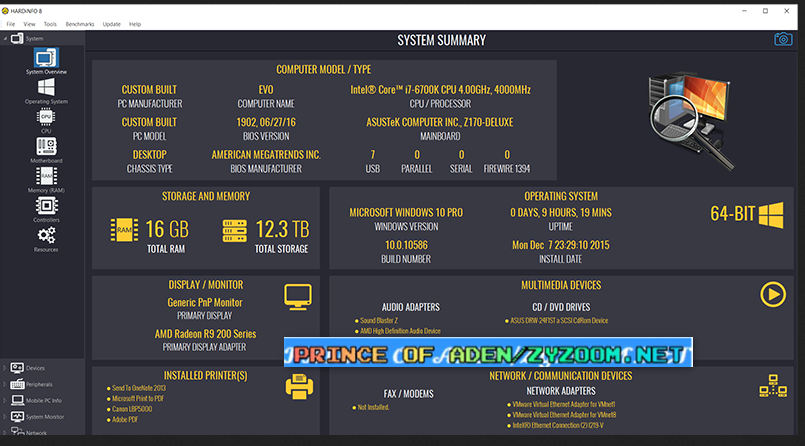
Task: Click the Intel Ethernet Connection I219-V entry
Action: click(558, 425)
